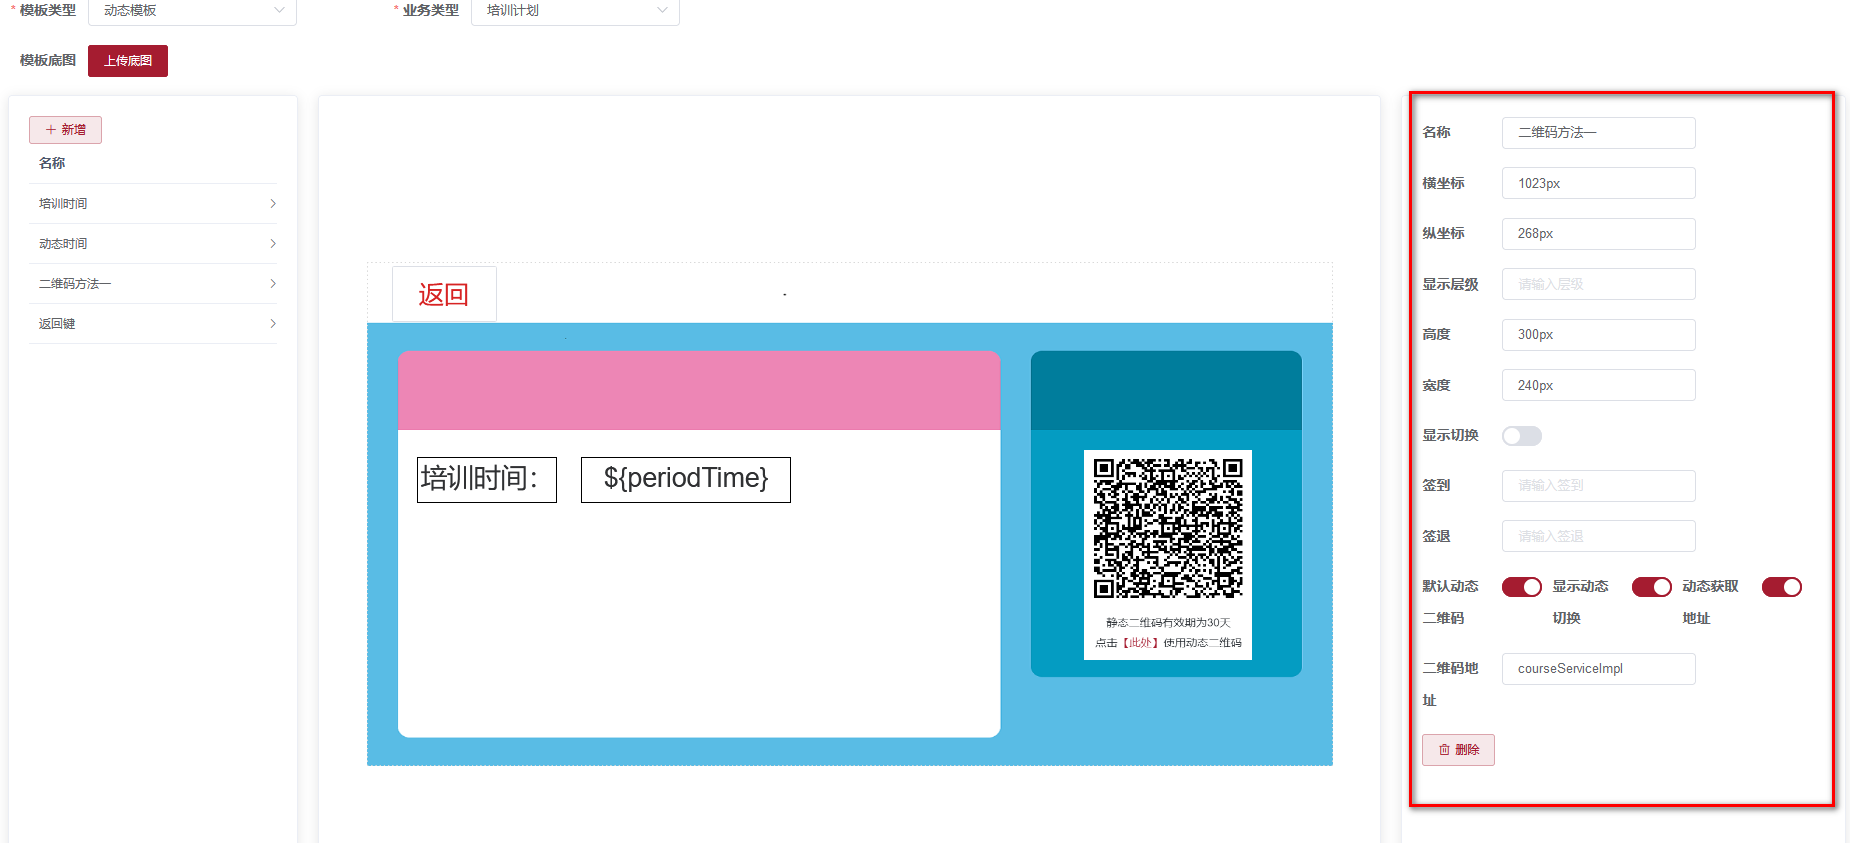Select the 二维码方法一 list item
This screenshot has width=1850, height=843.
[153, 284]
